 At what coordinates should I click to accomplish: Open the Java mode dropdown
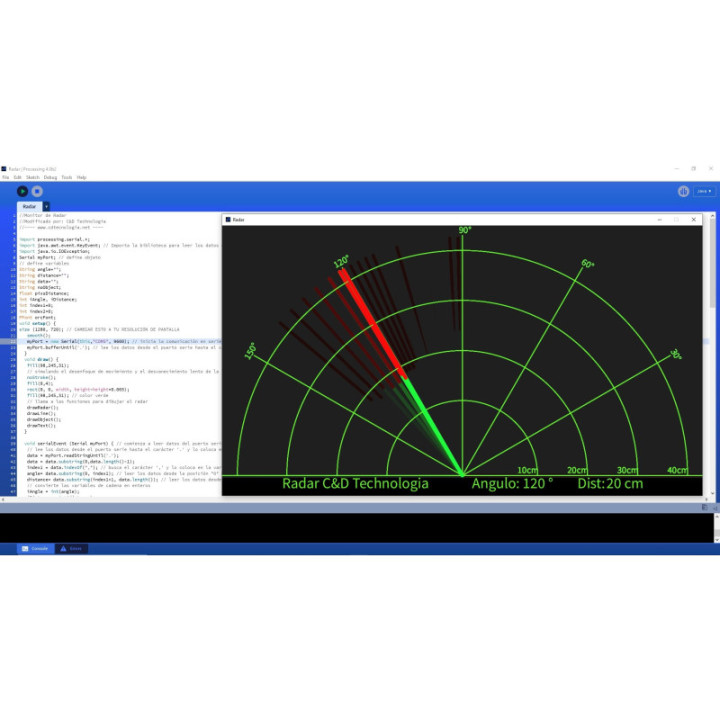click(x=704, y=191)
